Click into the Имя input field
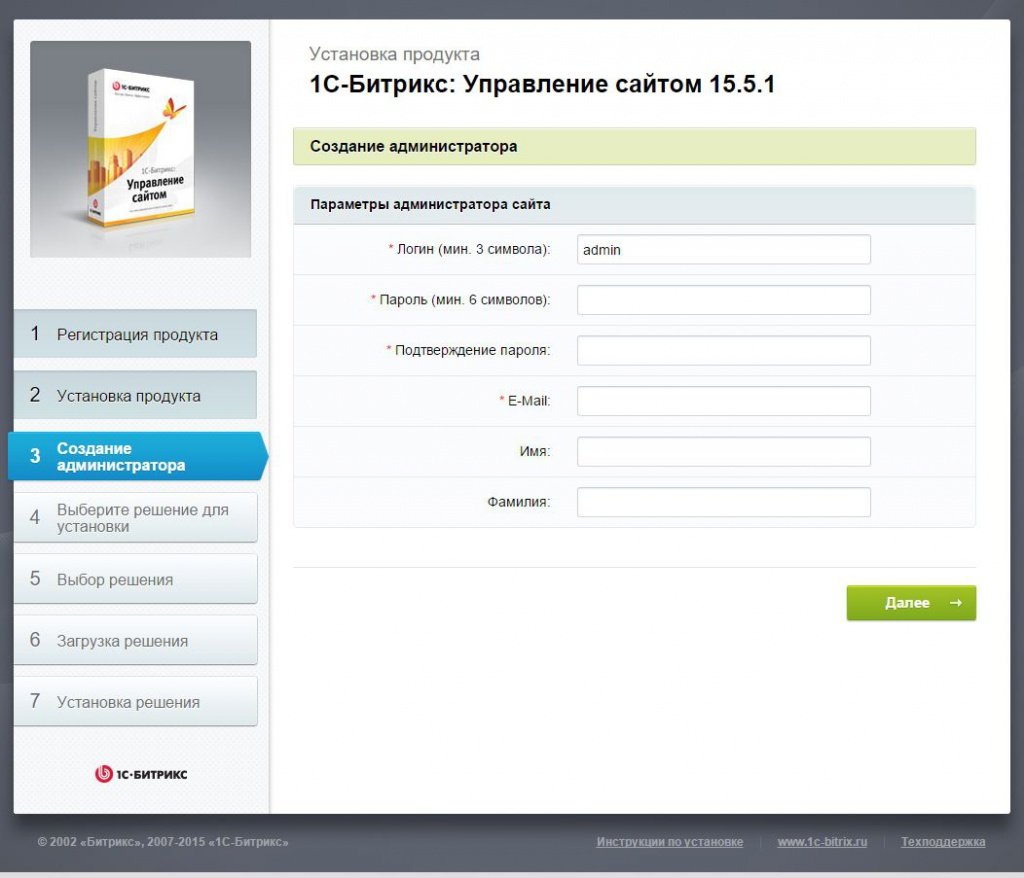Screen dimensions: 1024x878 coord(724,451)
